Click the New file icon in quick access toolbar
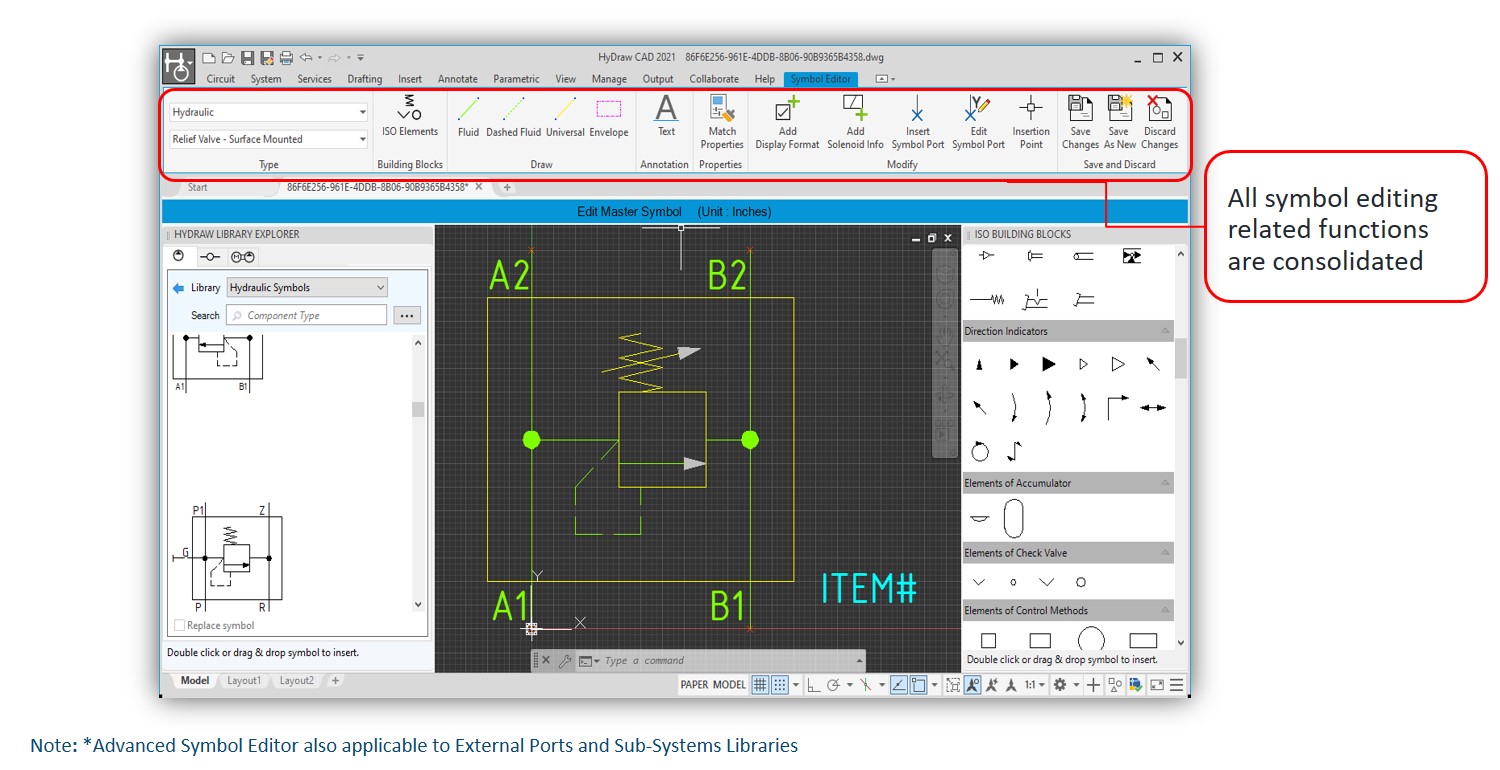 (209, 58)
